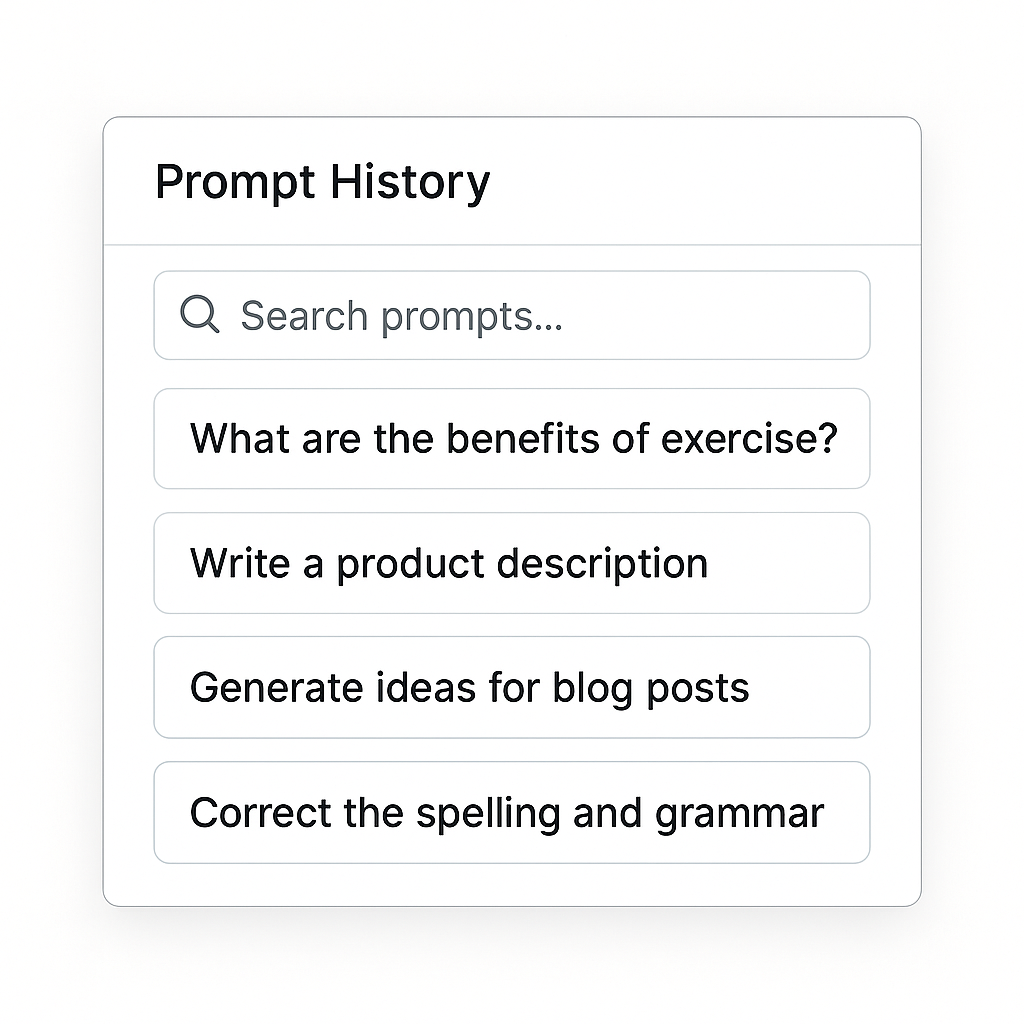Select Correct the spelling and grammar prompt
The image size is (1024, 1024).
[512, 812]
